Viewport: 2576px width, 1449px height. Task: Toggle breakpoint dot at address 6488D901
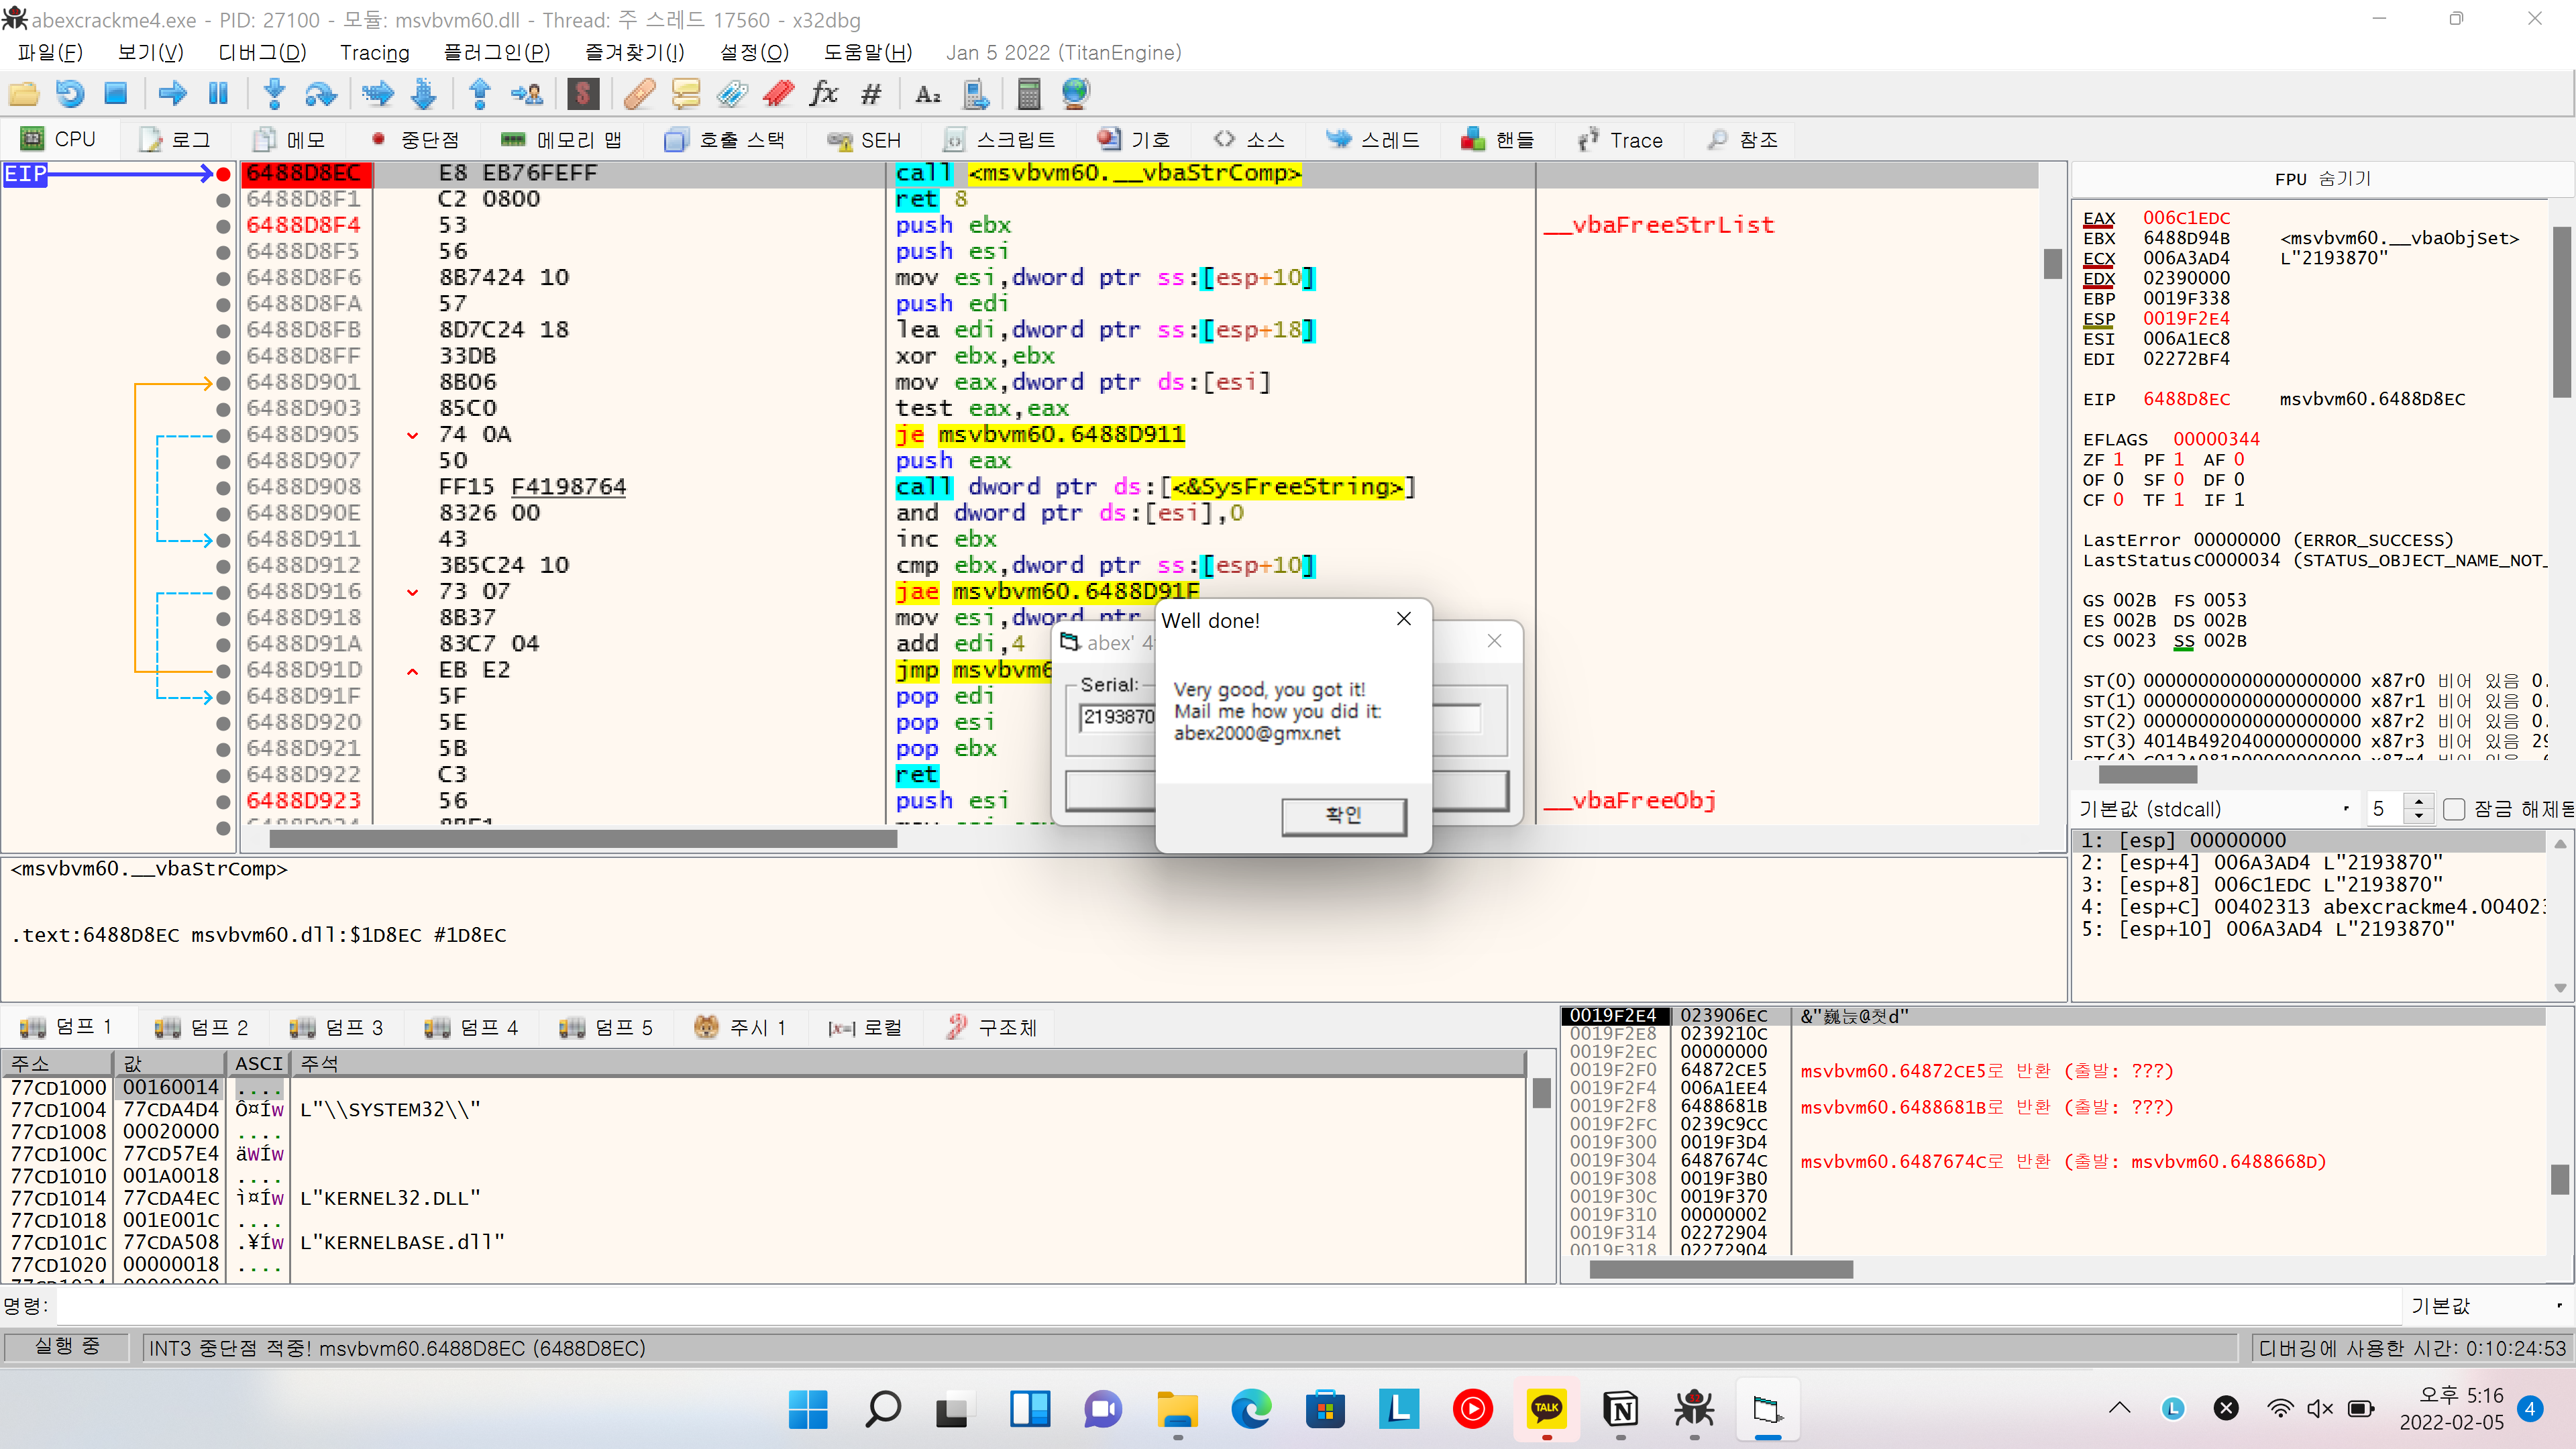(x=223, y=383)
